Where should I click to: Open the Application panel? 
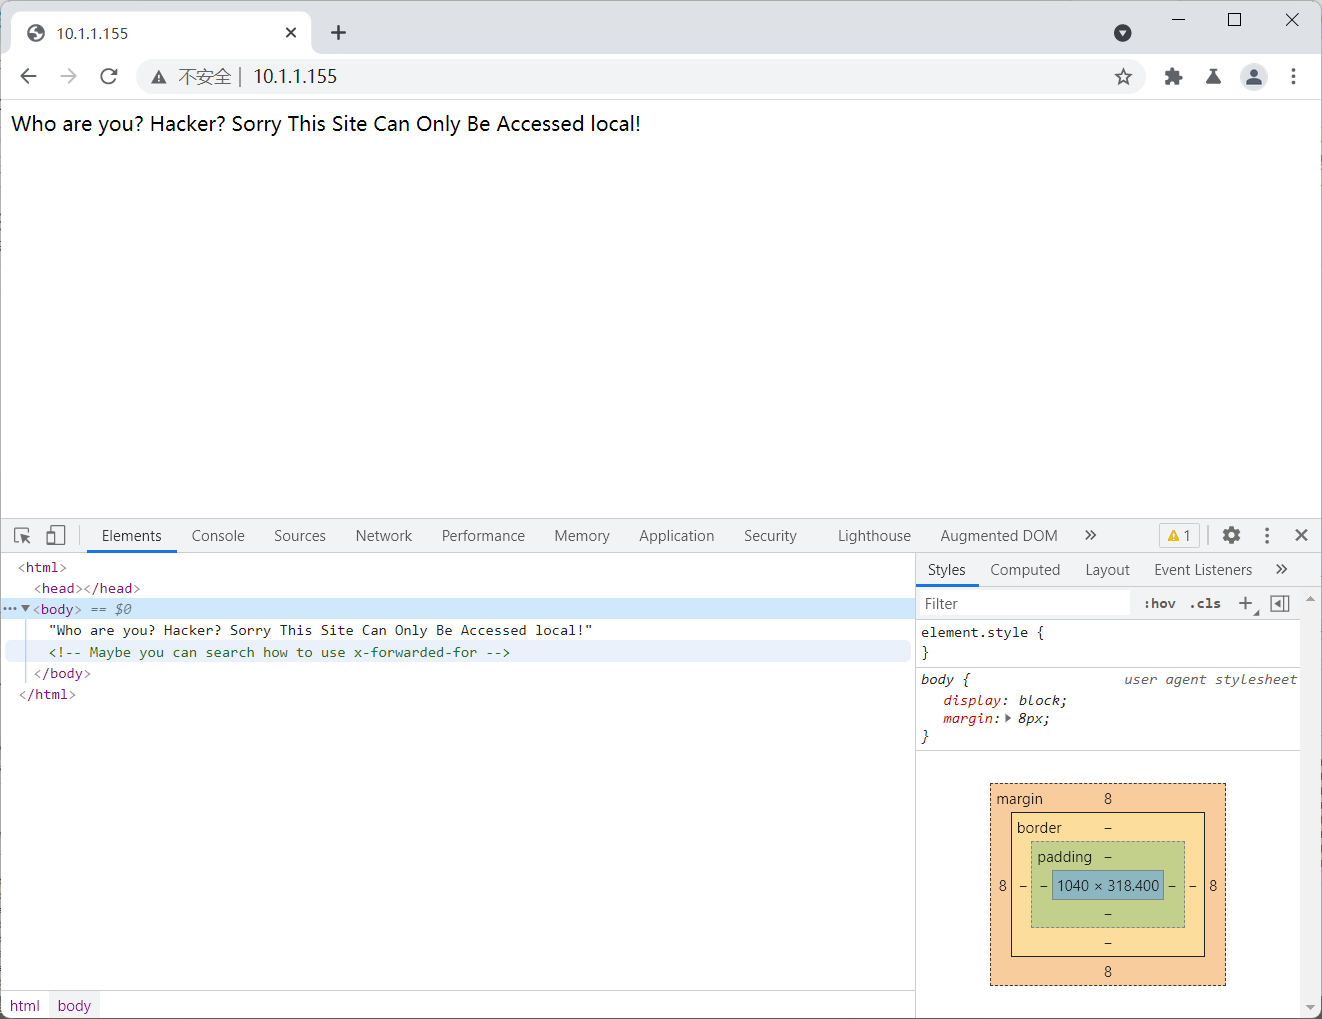(x=677, y=536)
